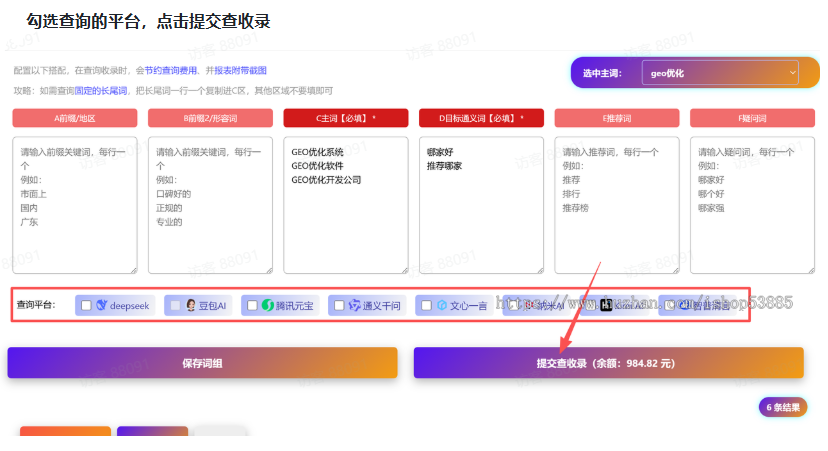The image size is (828, 451).
Task: Click the 选中主词: label
Action: 603,73
